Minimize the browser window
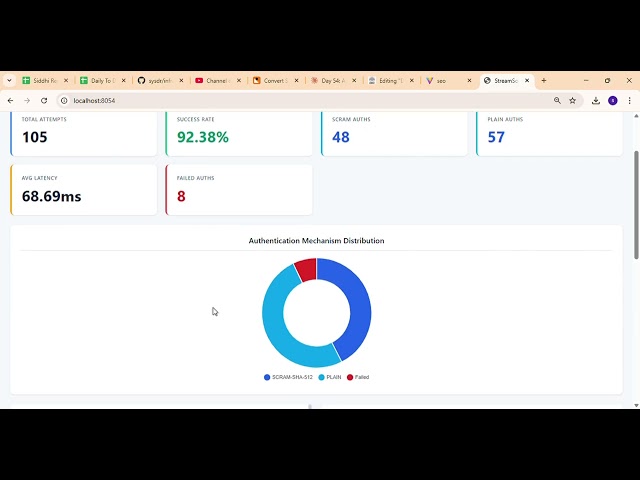Screen dimensions: 640x480 (586, 81)
